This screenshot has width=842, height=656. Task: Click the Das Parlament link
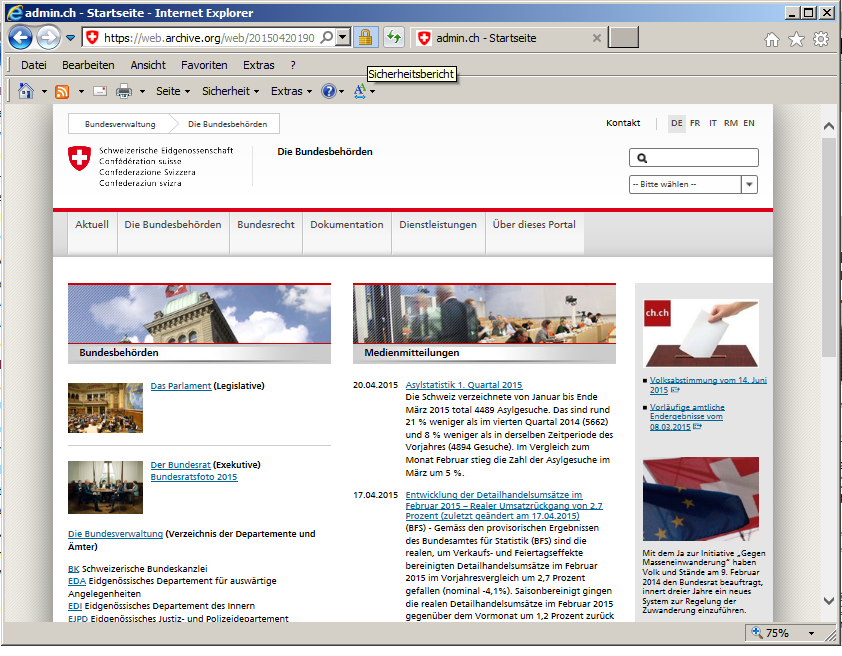coord(181,385)
